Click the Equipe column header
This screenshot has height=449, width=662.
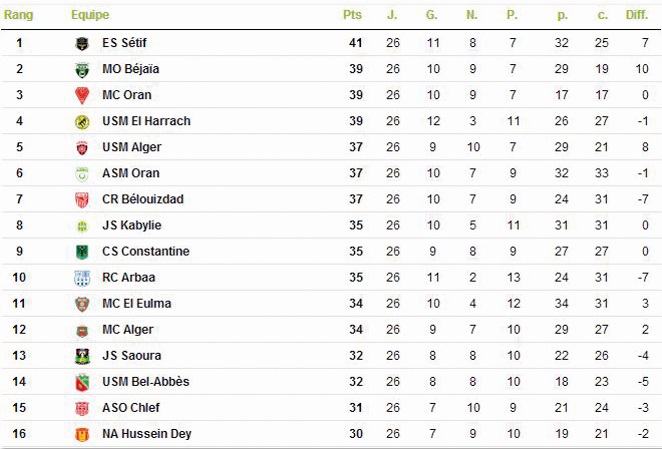coord(90,16)
